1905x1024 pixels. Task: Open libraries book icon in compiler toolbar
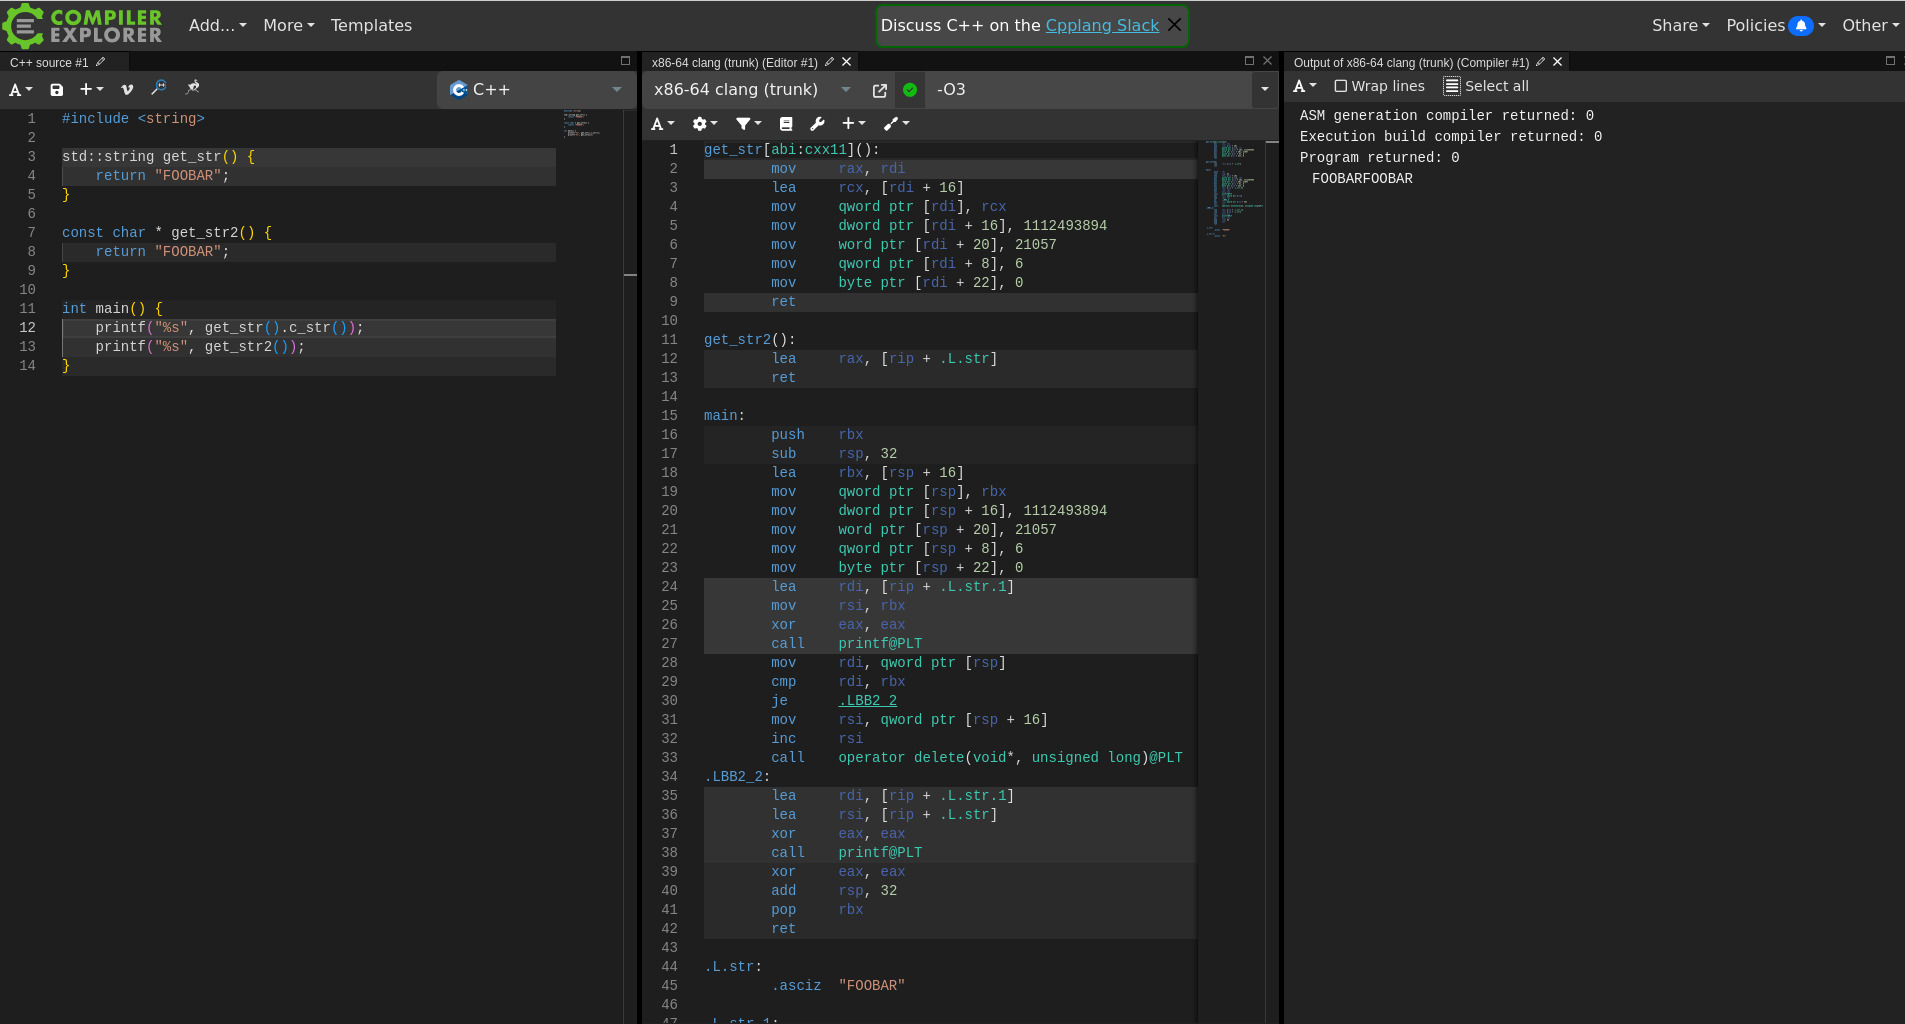click(786, 124)
